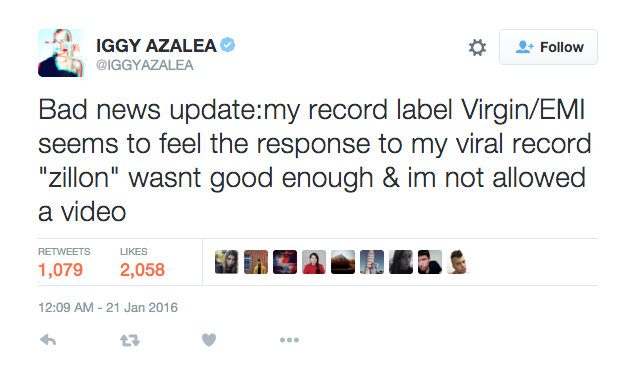Open the gear settings dropdown
This screenshot has width=634, height=378.
point(477,47)
